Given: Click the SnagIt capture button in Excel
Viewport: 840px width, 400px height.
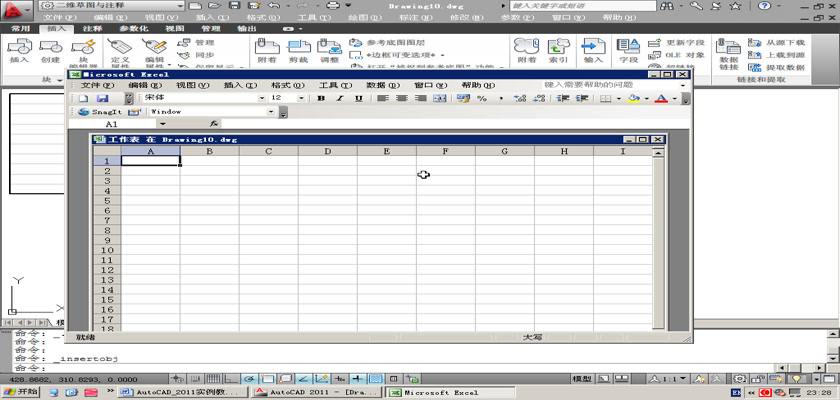Looking at the screenshot, I should (x=100, y=112).
